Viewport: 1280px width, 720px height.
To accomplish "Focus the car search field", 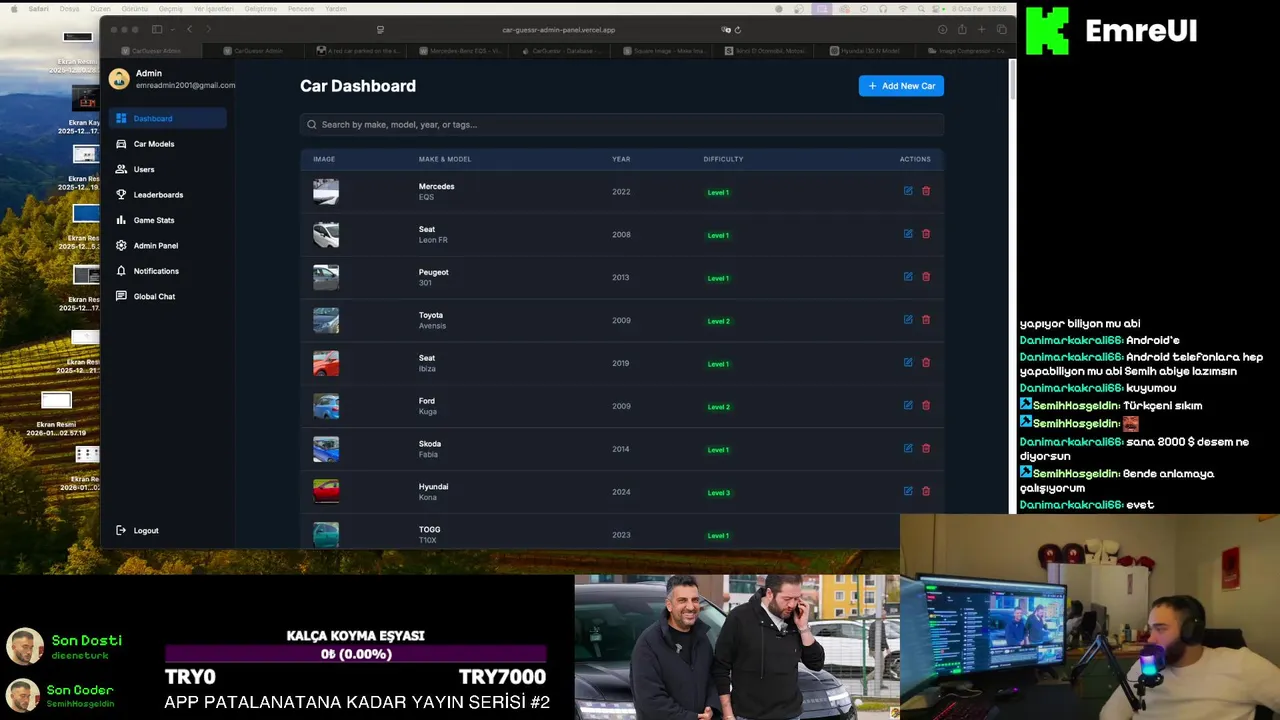I will click(622, 125).
